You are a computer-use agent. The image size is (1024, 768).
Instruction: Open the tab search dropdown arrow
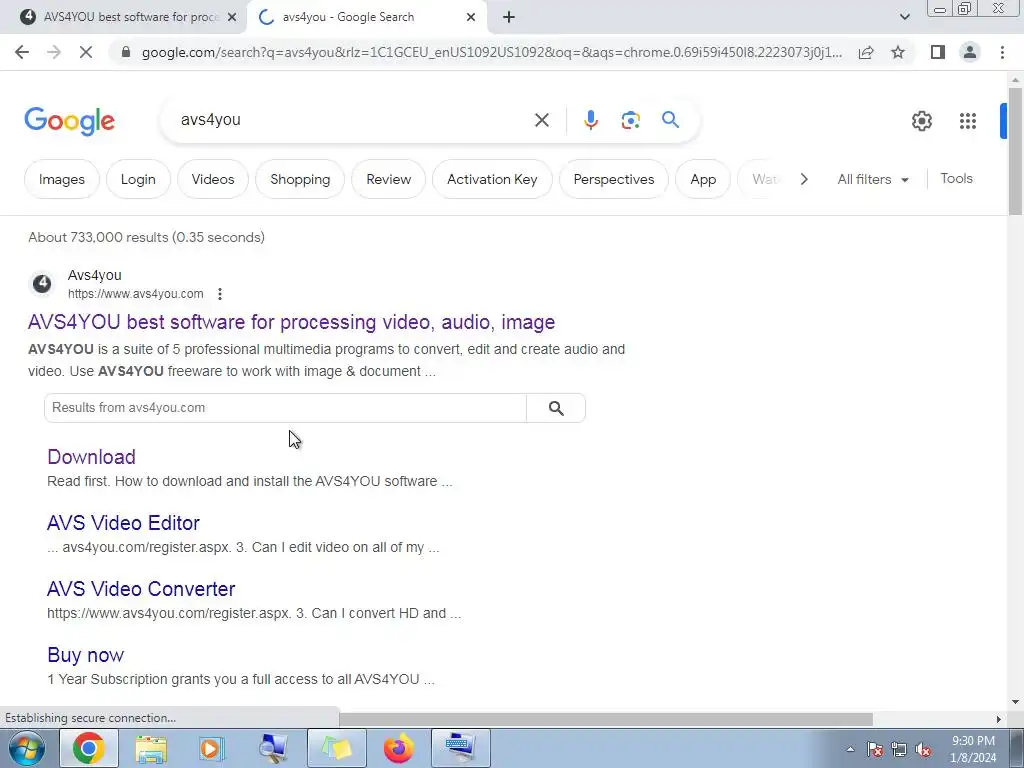pos(904,18)
